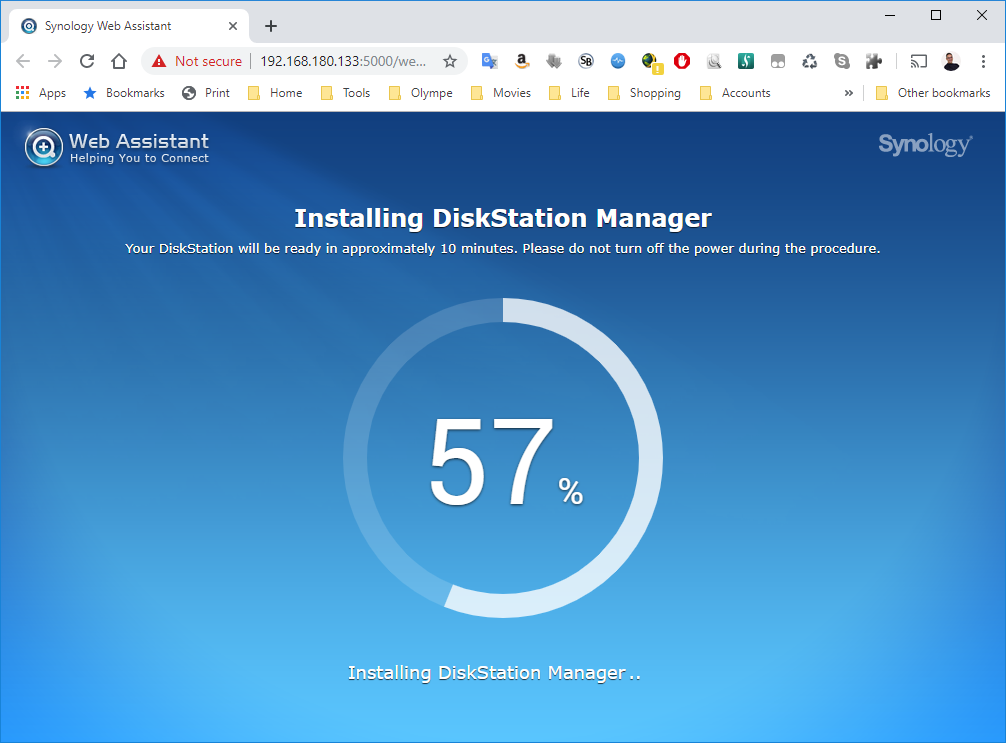Click the Helping You to Connect tagline
1006x743 pixels.
(139, 158)
